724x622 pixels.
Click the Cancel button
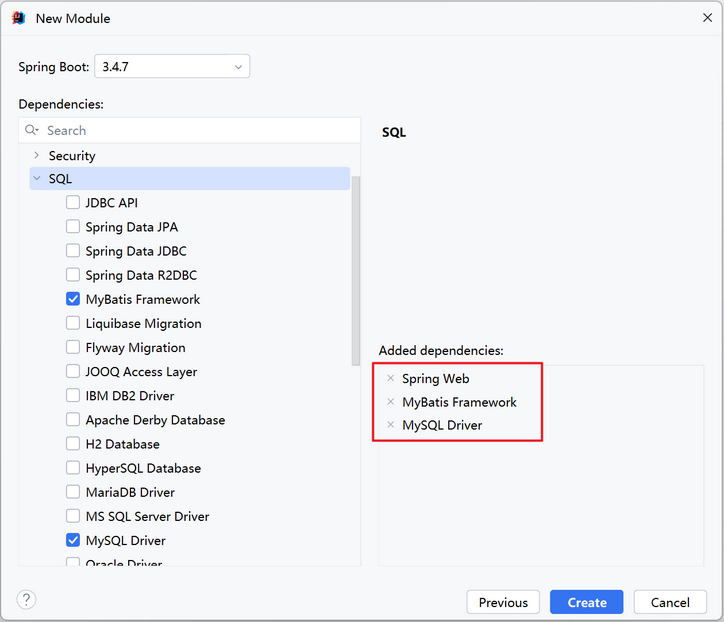[670, 602]
